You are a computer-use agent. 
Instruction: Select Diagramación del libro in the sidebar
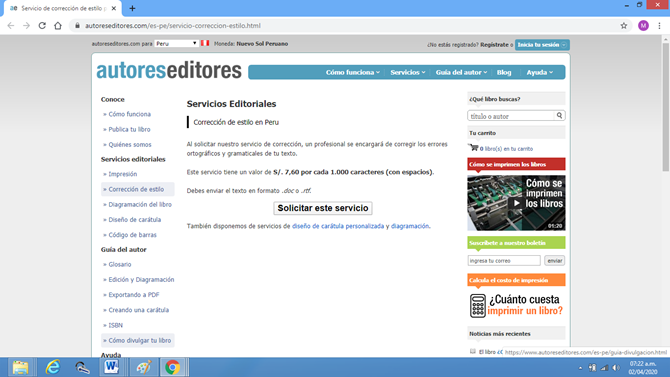pos(140,204)
